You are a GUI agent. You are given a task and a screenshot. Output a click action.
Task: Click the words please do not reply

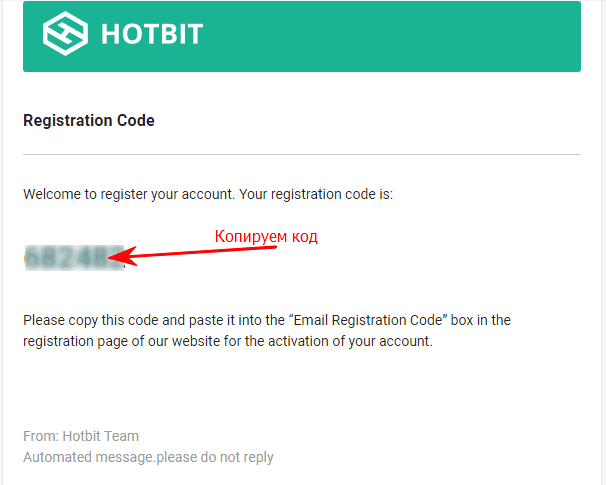tap(215, 458)
